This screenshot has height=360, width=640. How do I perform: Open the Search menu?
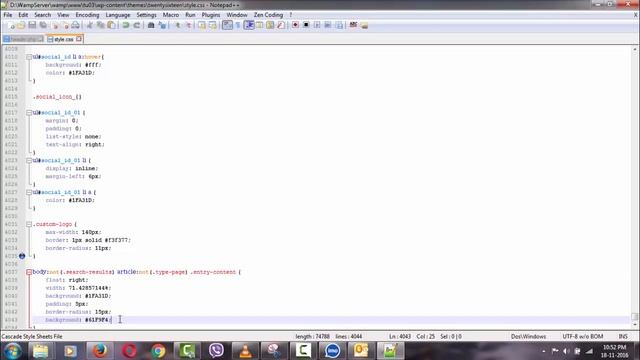coord(42,15)
